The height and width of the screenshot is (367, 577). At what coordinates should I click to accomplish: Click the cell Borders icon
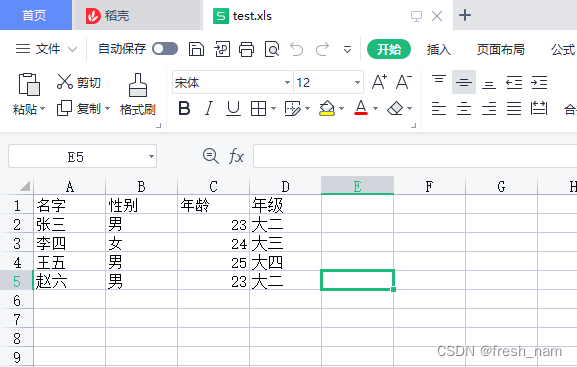pyautogui.click(x=258, y=109)
